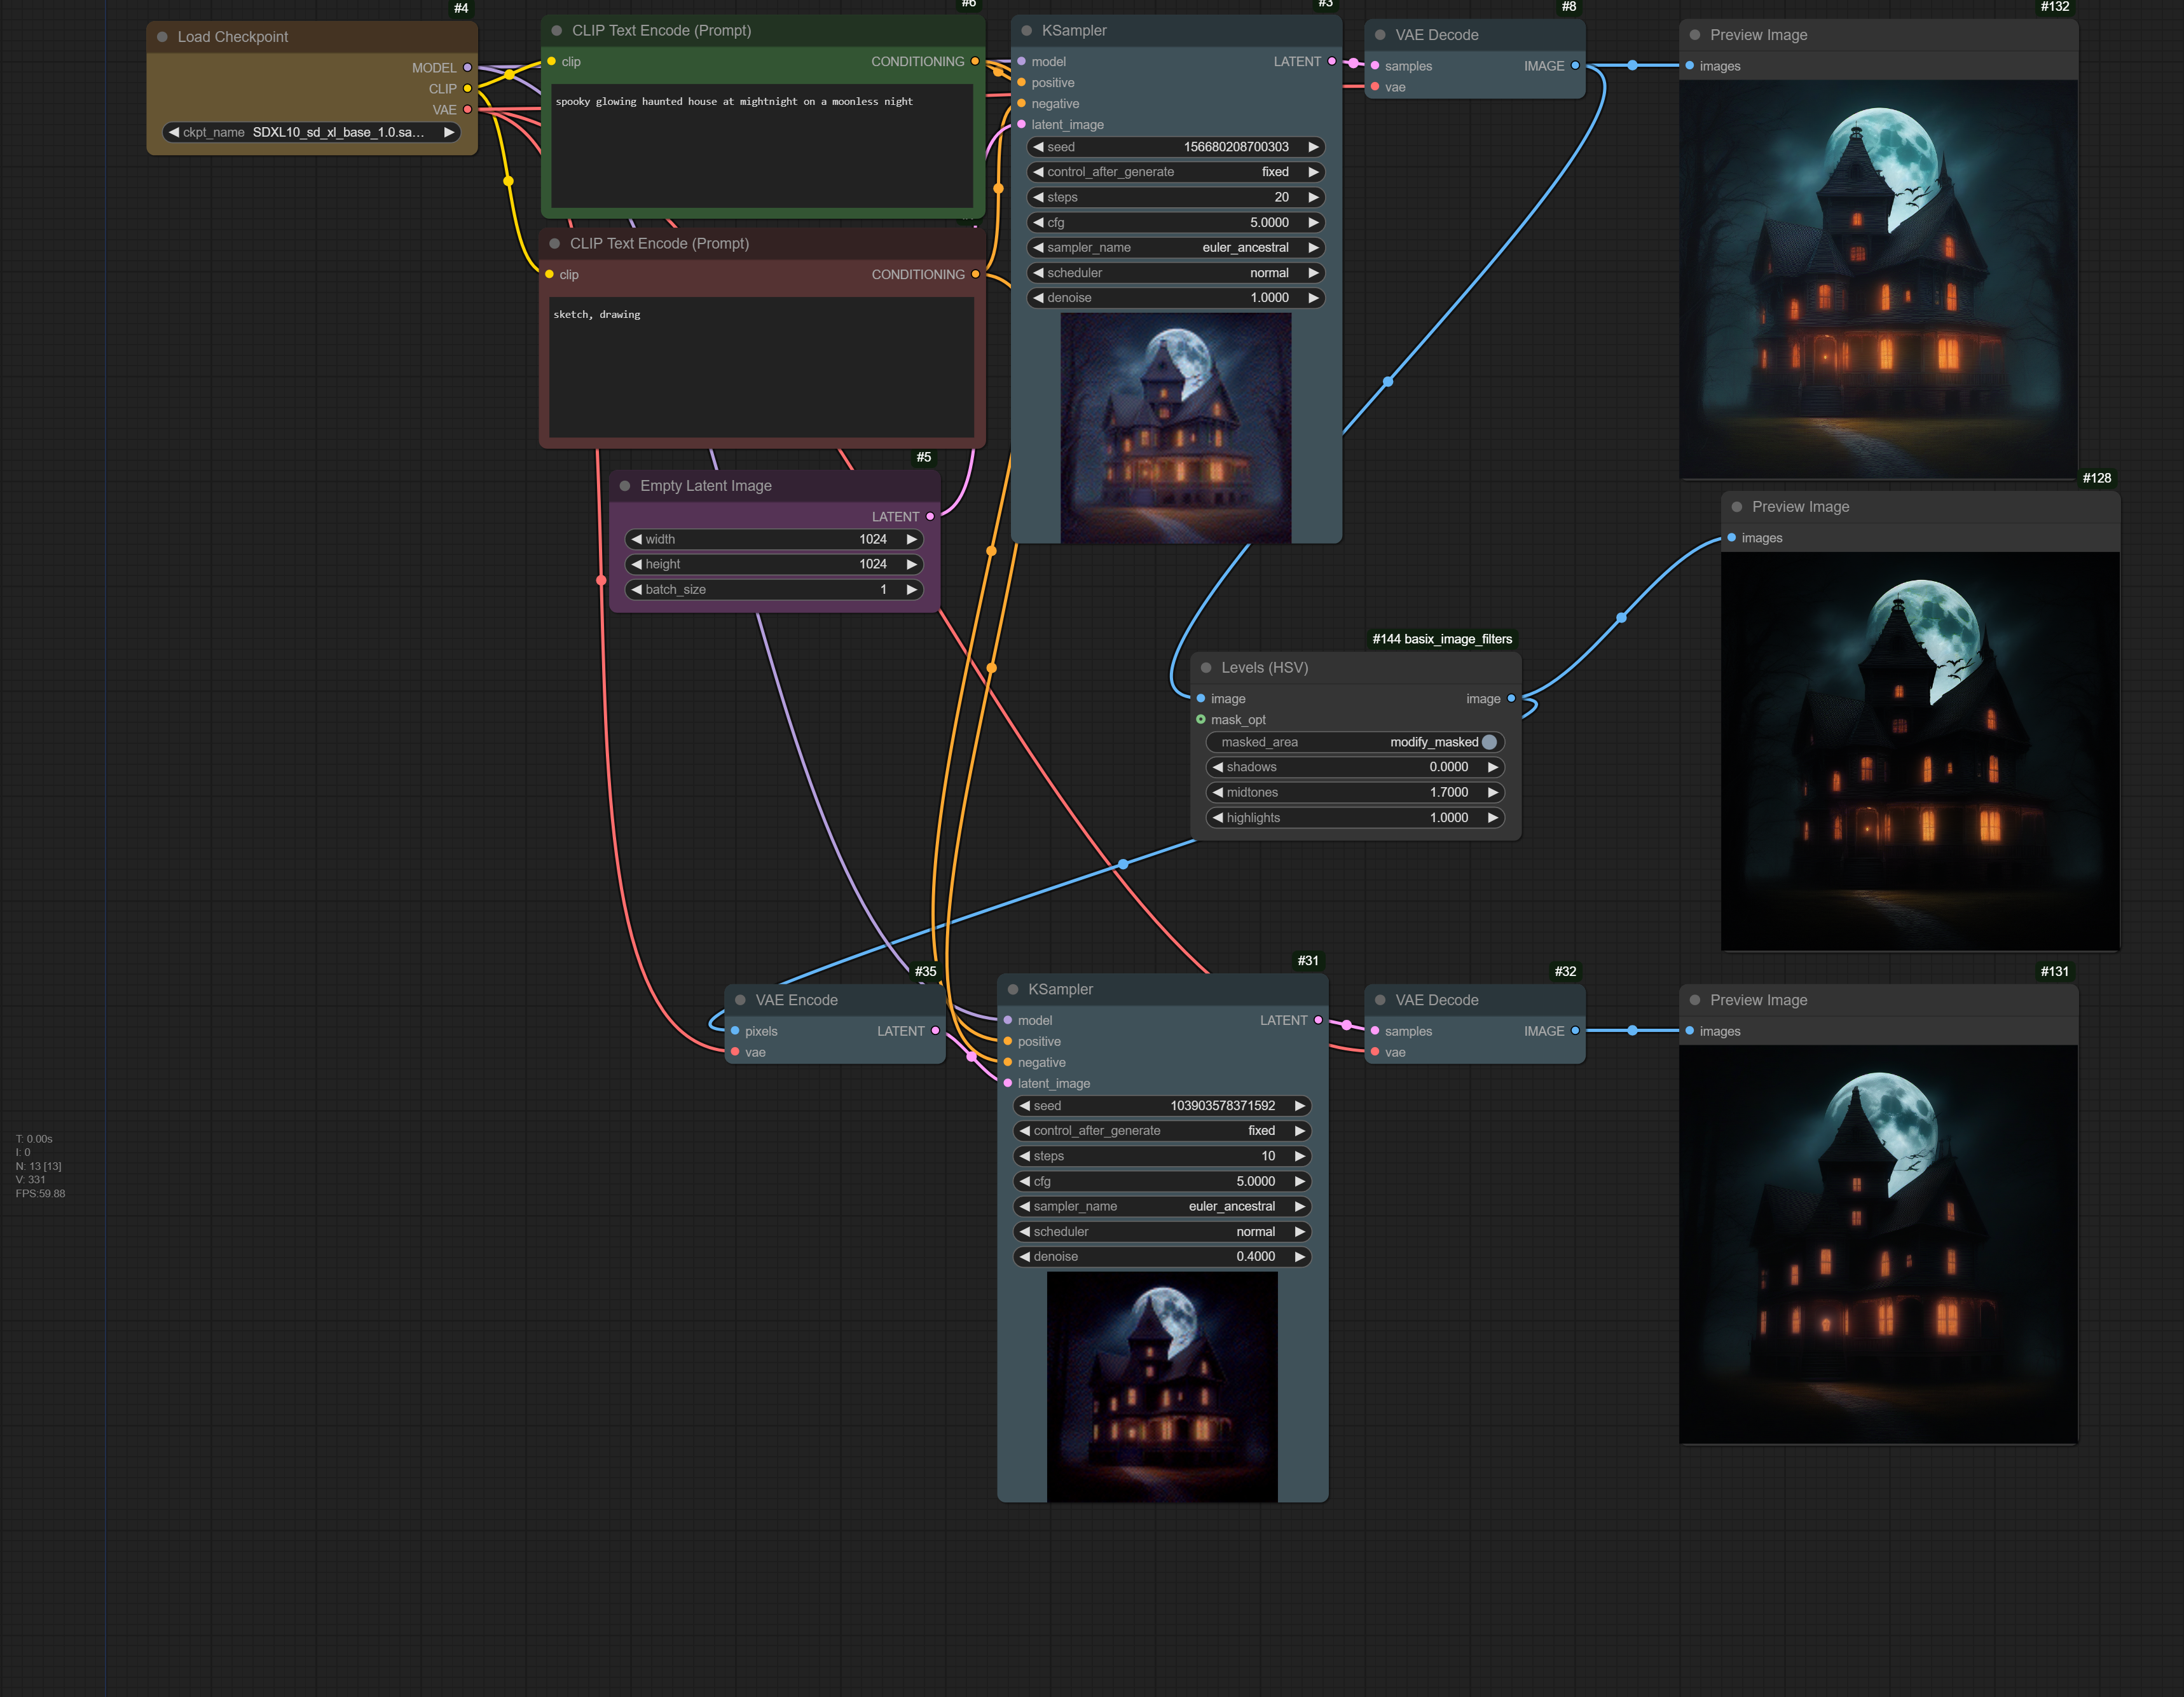
Task: Increase shadows value with right arrow
Action: 1493,767
